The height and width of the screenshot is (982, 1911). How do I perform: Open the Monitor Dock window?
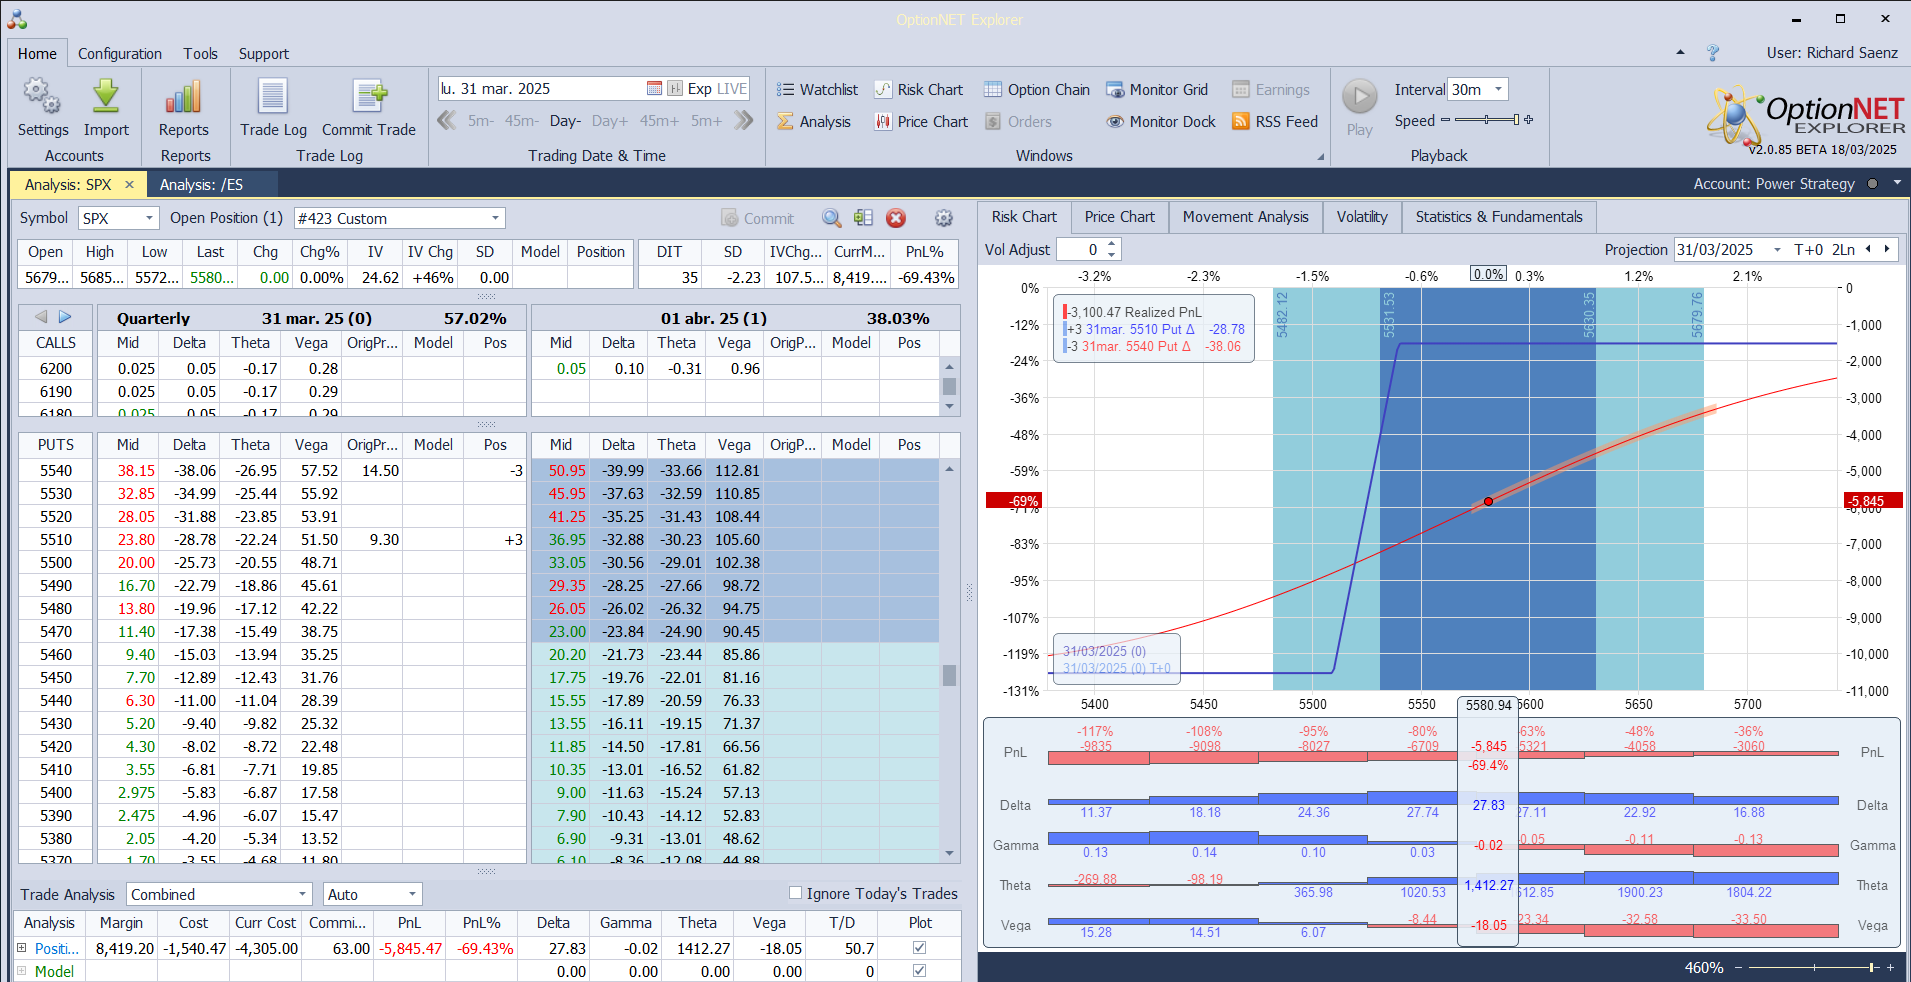click(x=1161, y=121)
